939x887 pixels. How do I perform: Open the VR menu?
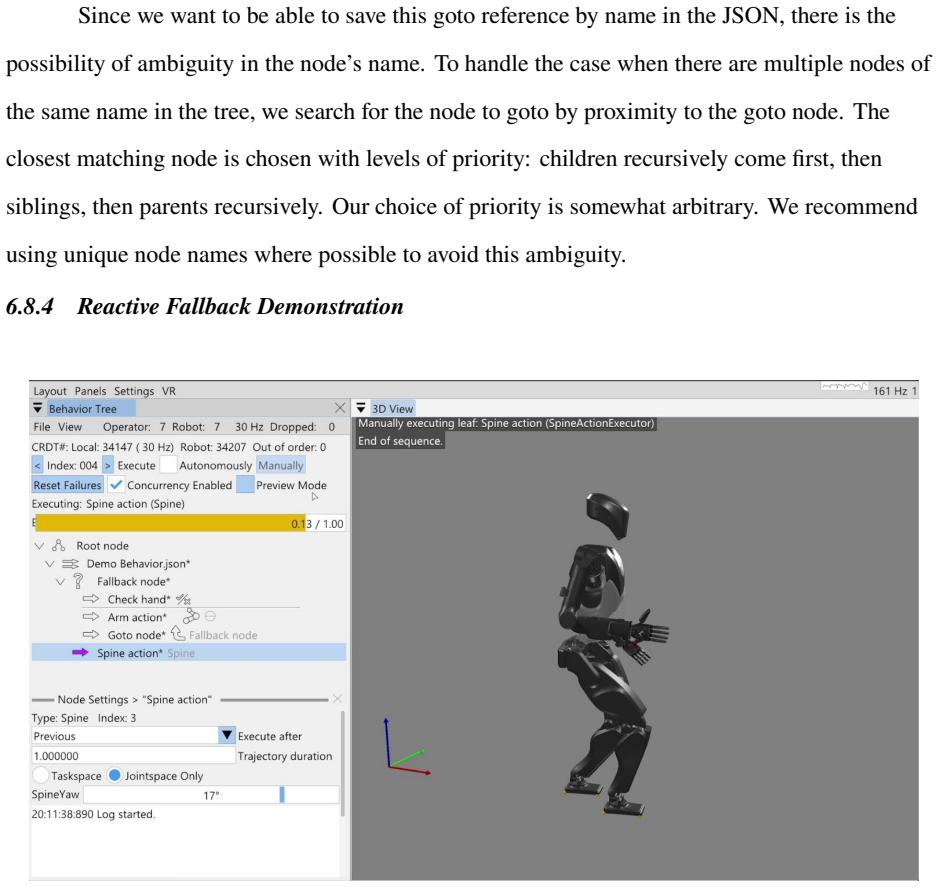coord(169,391)
